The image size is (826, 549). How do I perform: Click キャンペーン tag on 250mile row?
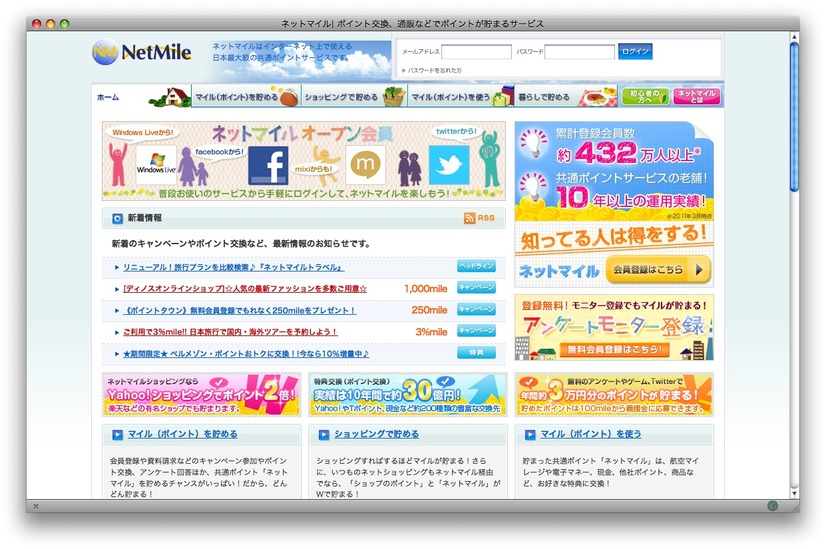(476, 309)
